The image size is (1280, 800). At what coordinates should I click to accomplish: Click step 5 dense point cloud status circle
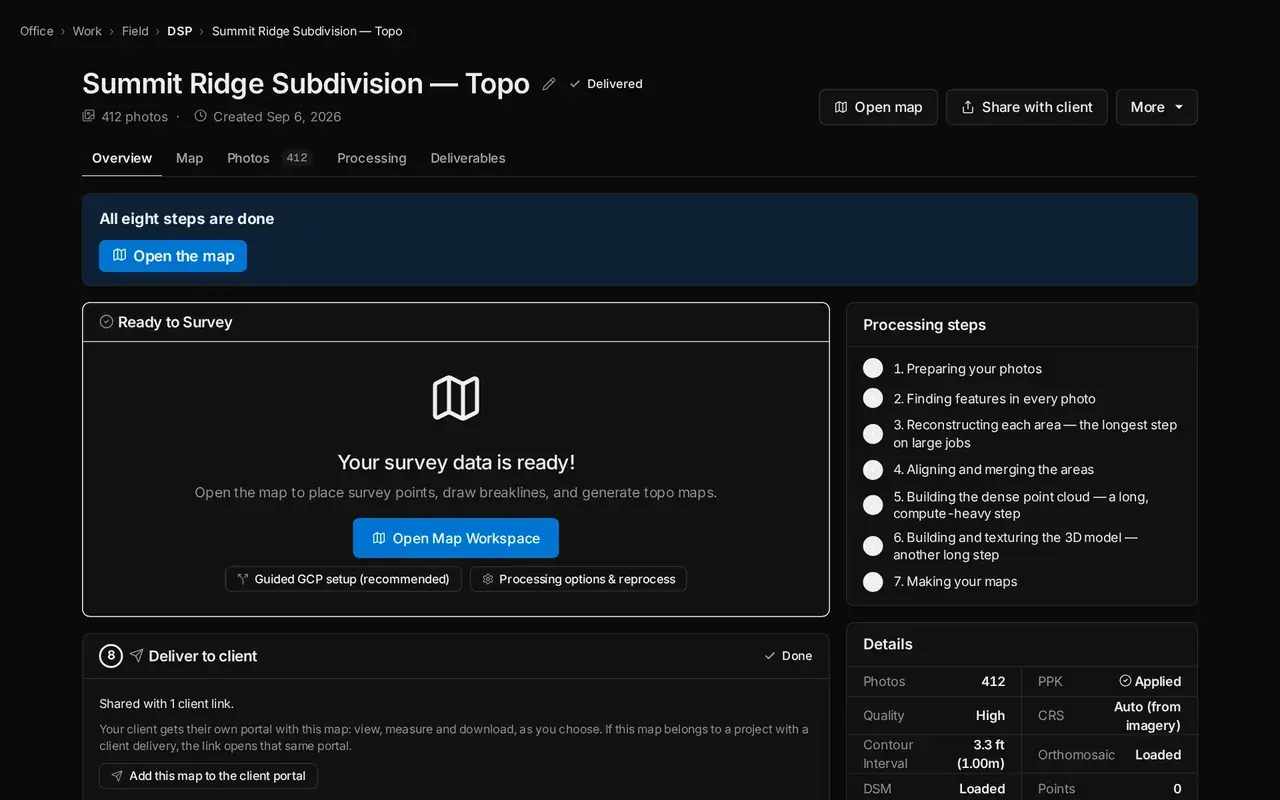[873, 505]
